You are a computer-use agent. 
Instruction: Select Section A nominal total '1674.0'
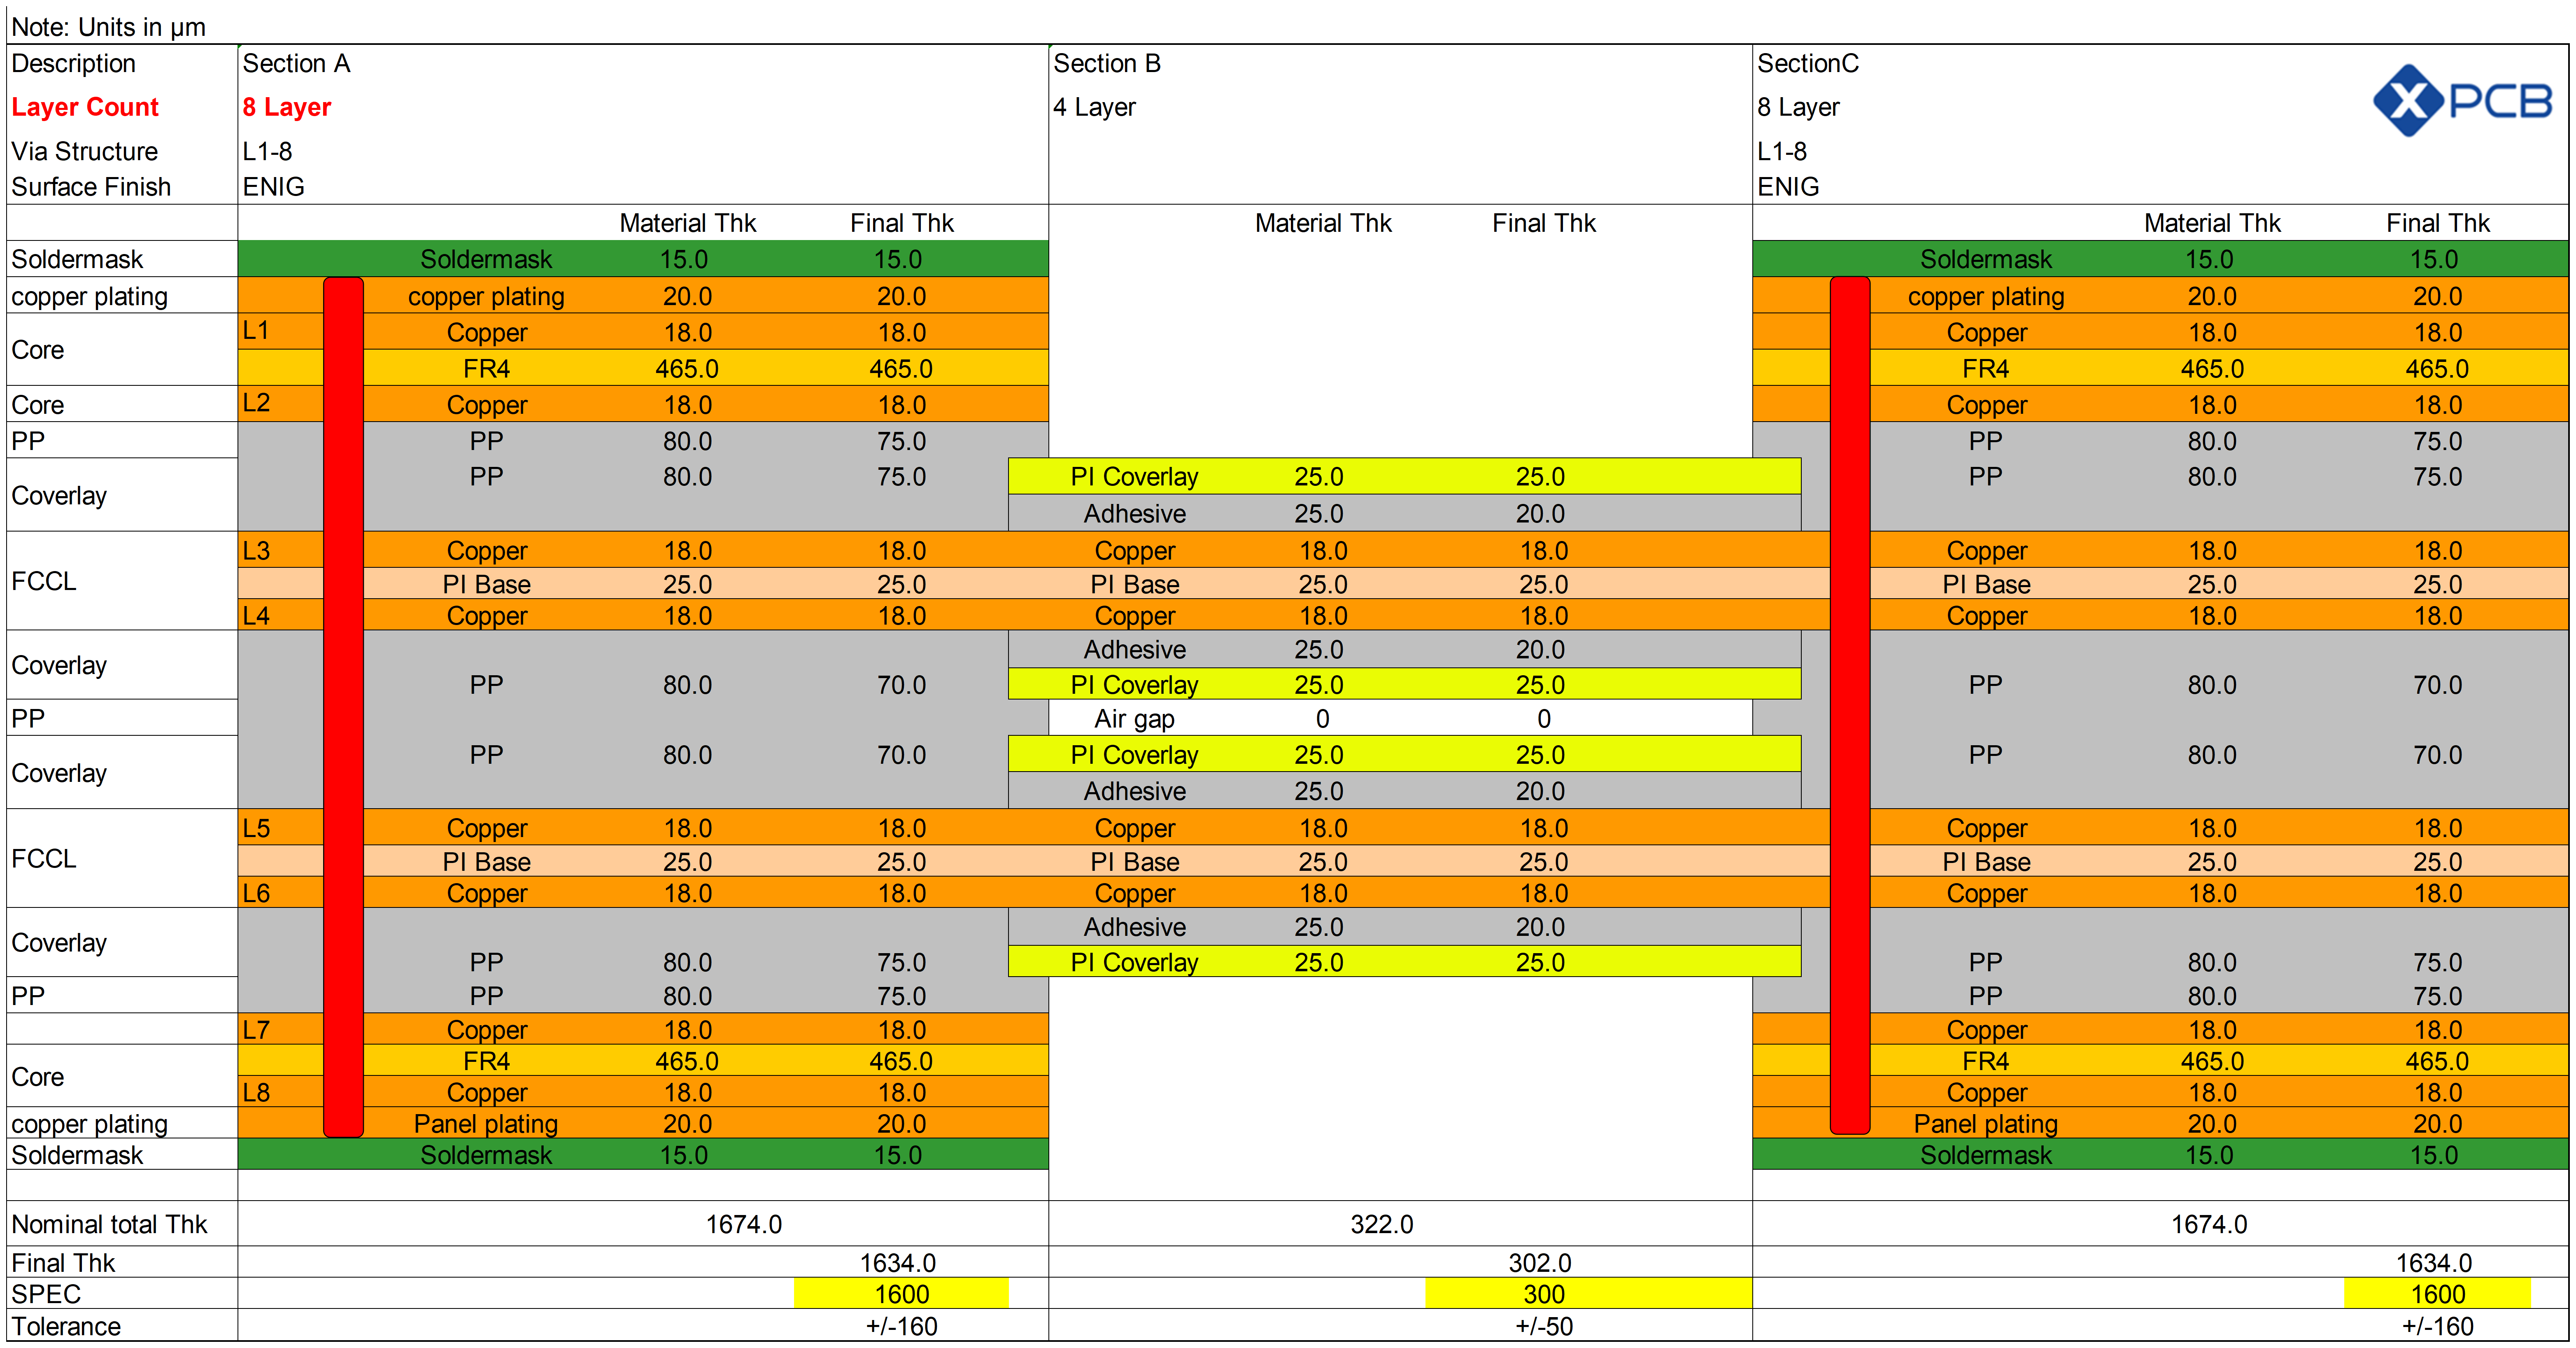(x=744, y=1224)
